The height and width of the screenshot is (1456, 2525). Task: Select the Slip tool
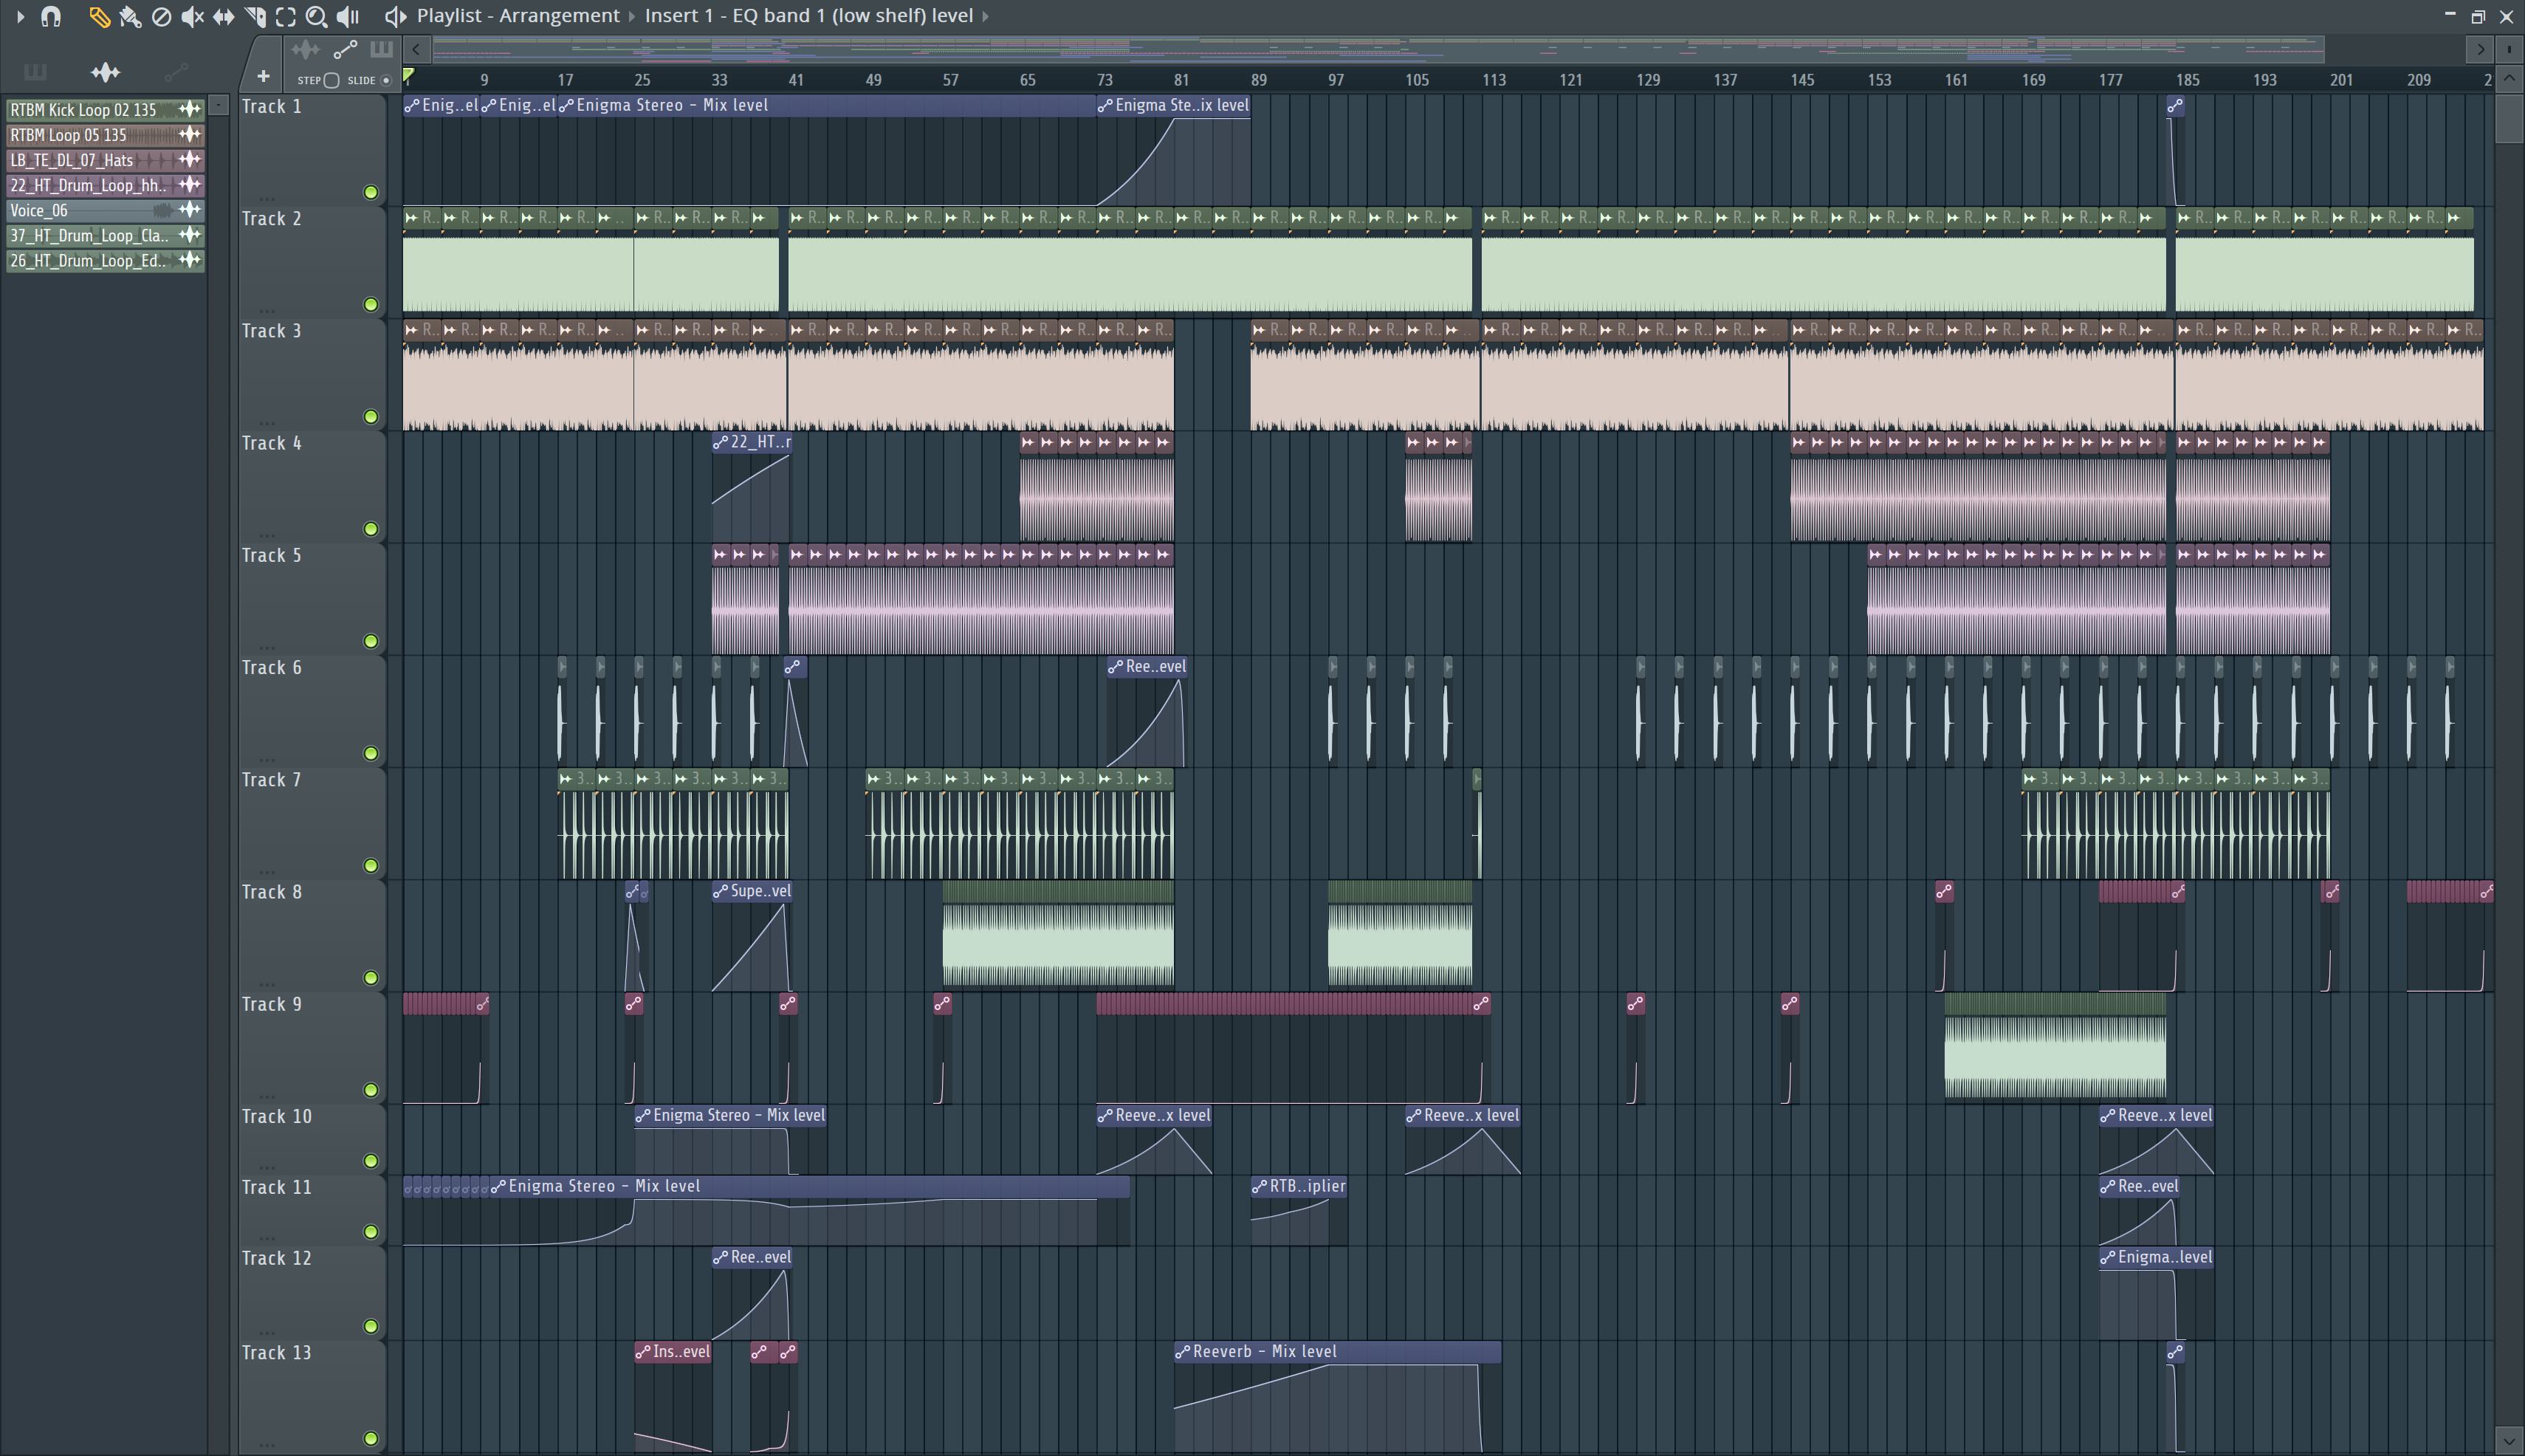(223, 16)
